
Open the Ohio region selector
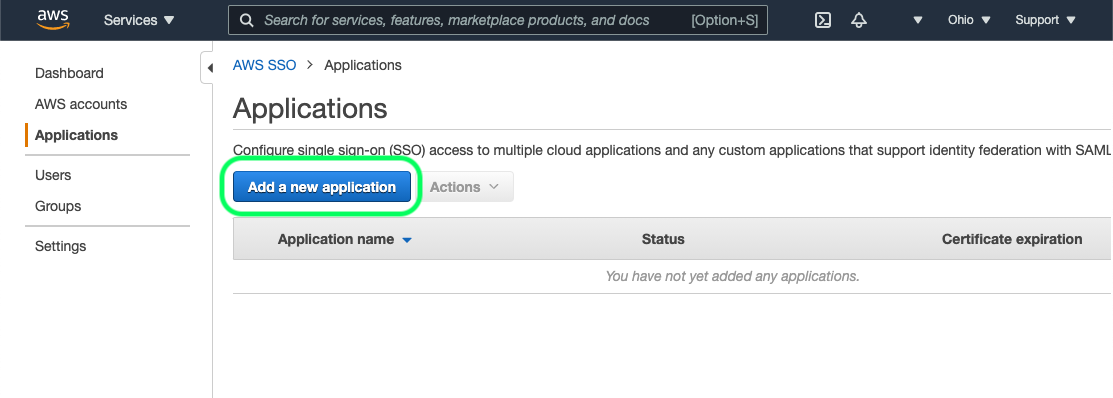click(969, 21)
